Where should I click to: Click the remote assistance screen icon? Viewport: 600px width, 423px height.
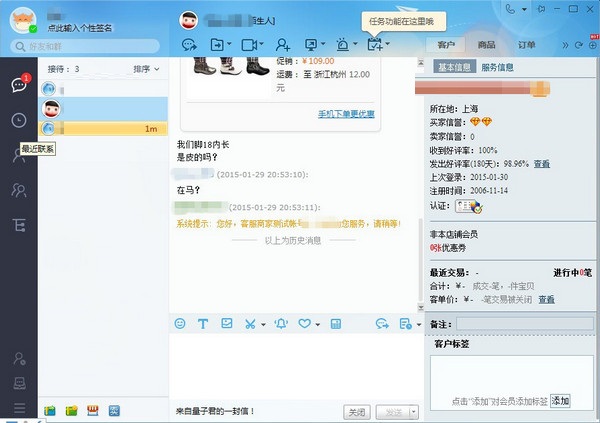(x=311, y=45)
